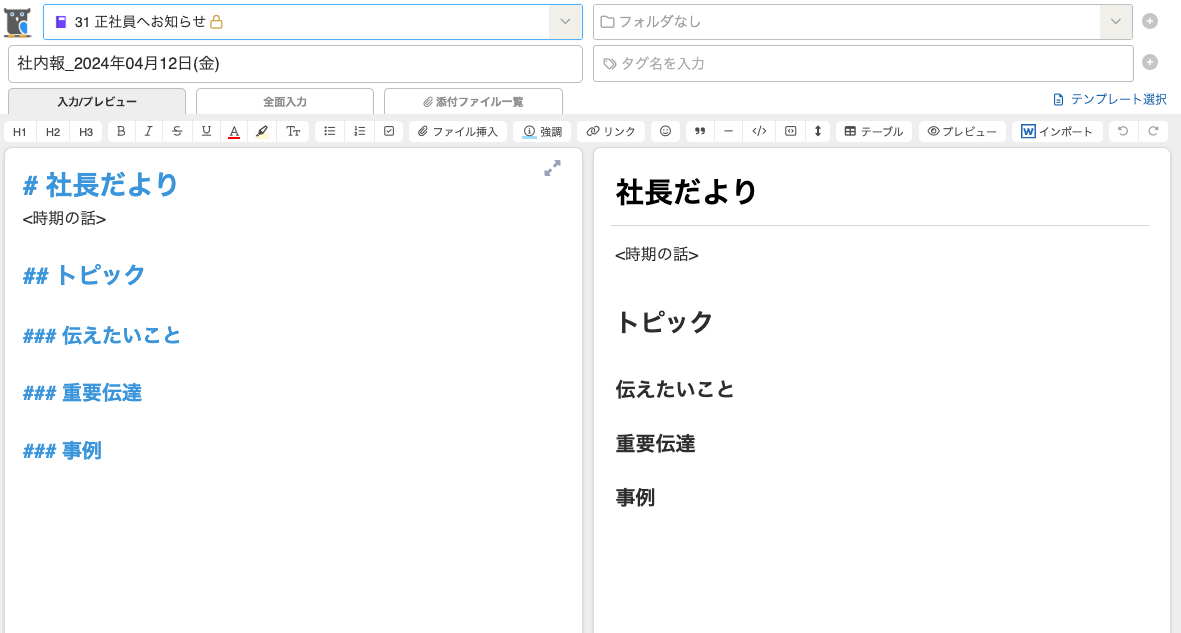The width and height of the screenshot is (1181, 633).
Task: Import a Word file with インポート
Action: click(x=1057, y=131)
